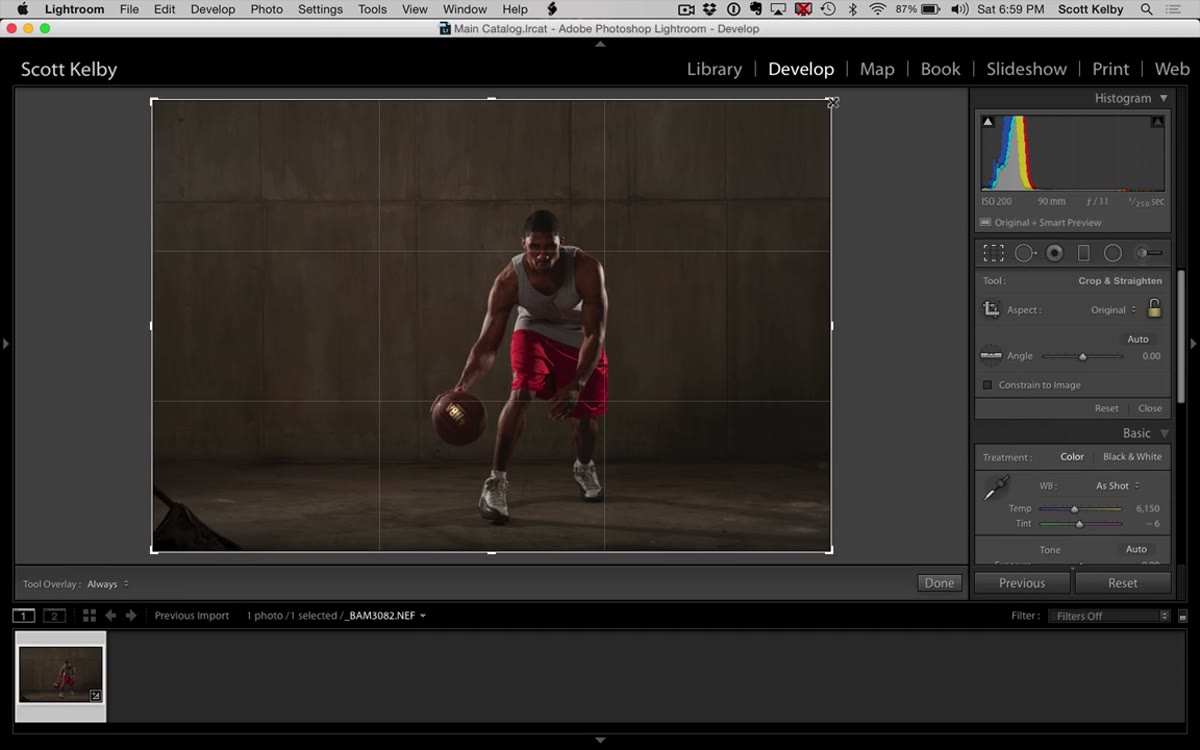
Task: Click the Temp value 6,150 field
Action: (x=1148, y=509)
